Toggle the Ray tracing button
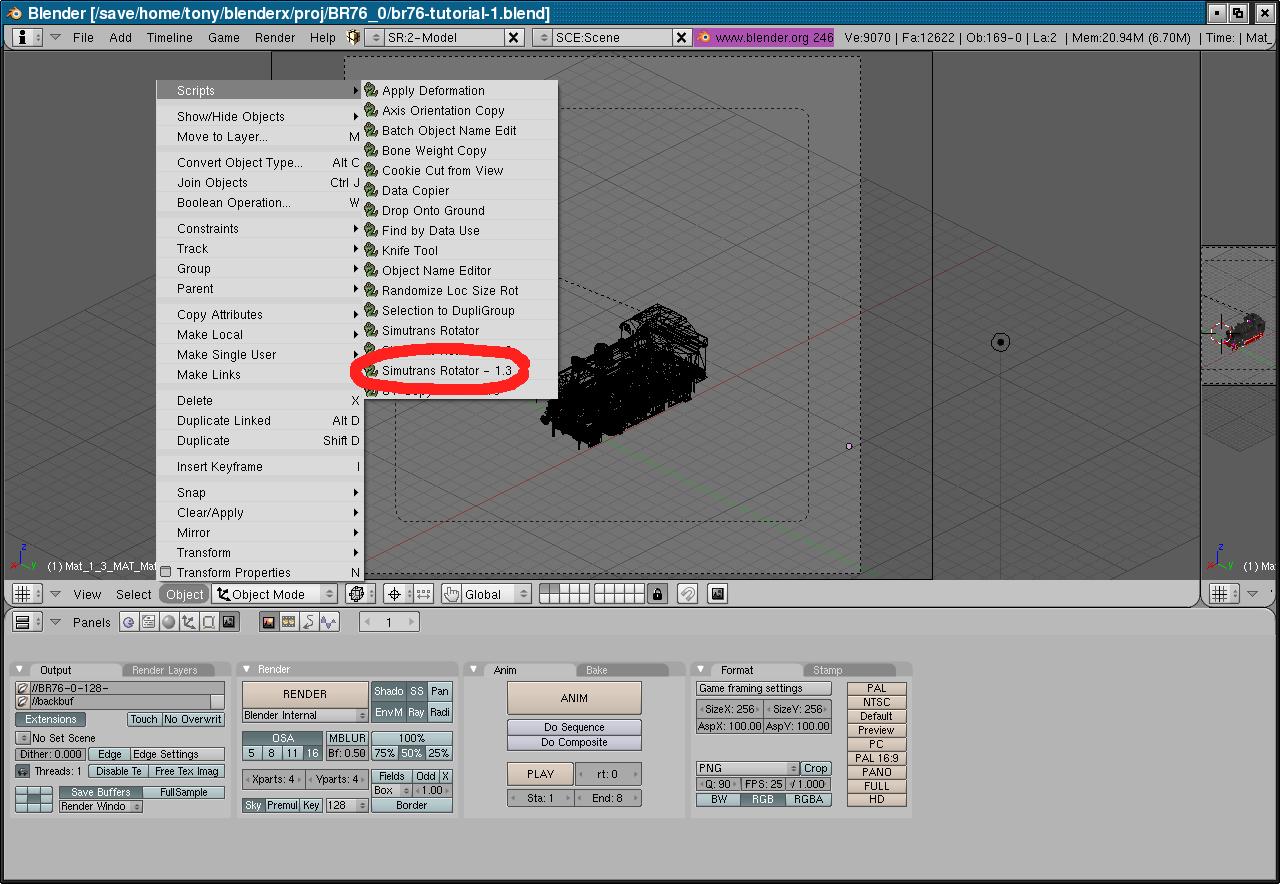 [x=416, y=712]
